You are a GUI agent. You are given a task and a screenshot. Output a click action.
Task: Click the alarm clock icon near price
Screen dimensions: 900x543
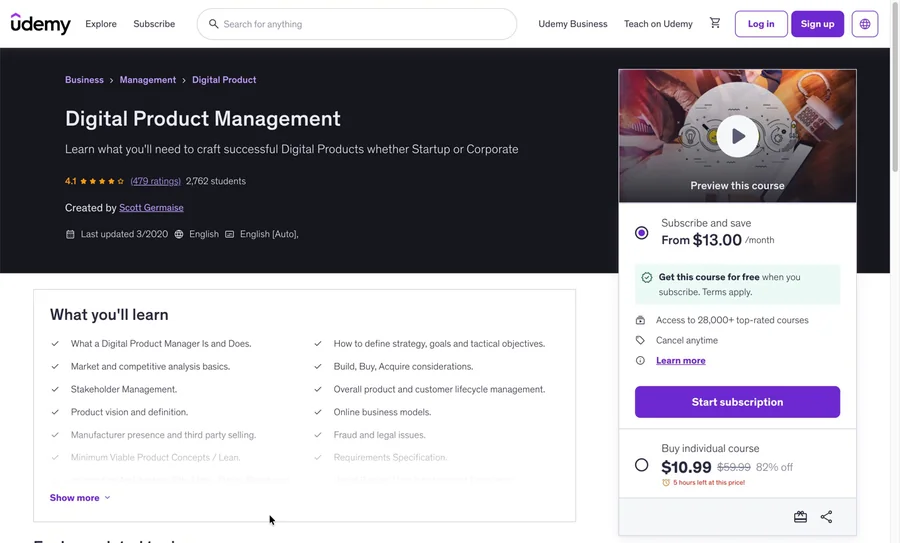pyautogui.click(x=666, y=482)
